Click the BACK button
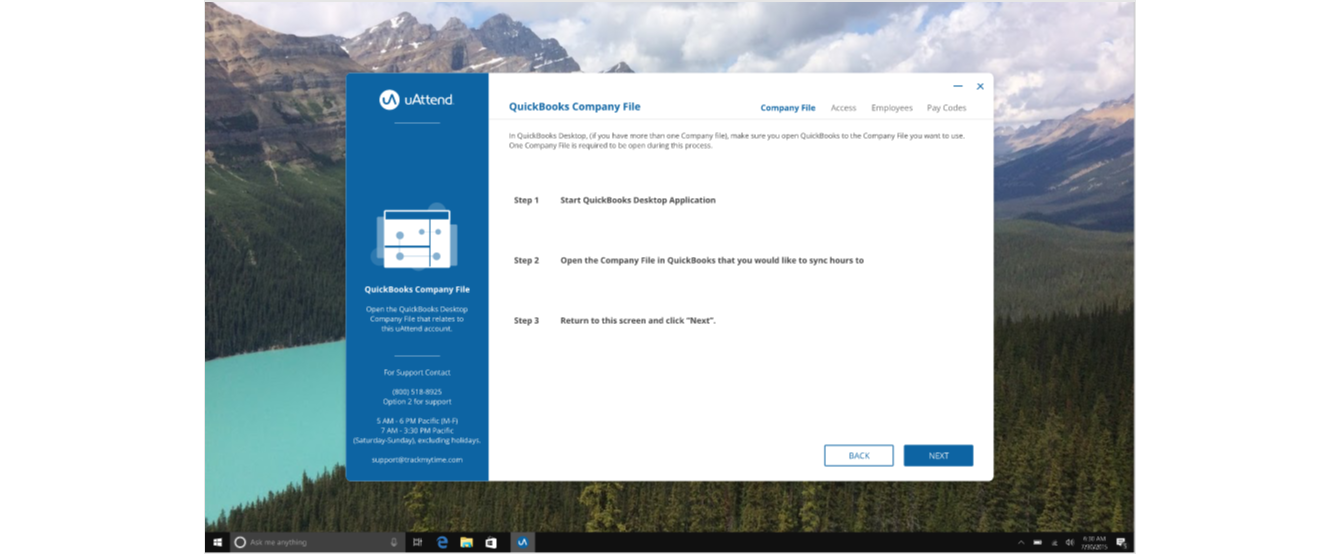 tap(858, 455)
